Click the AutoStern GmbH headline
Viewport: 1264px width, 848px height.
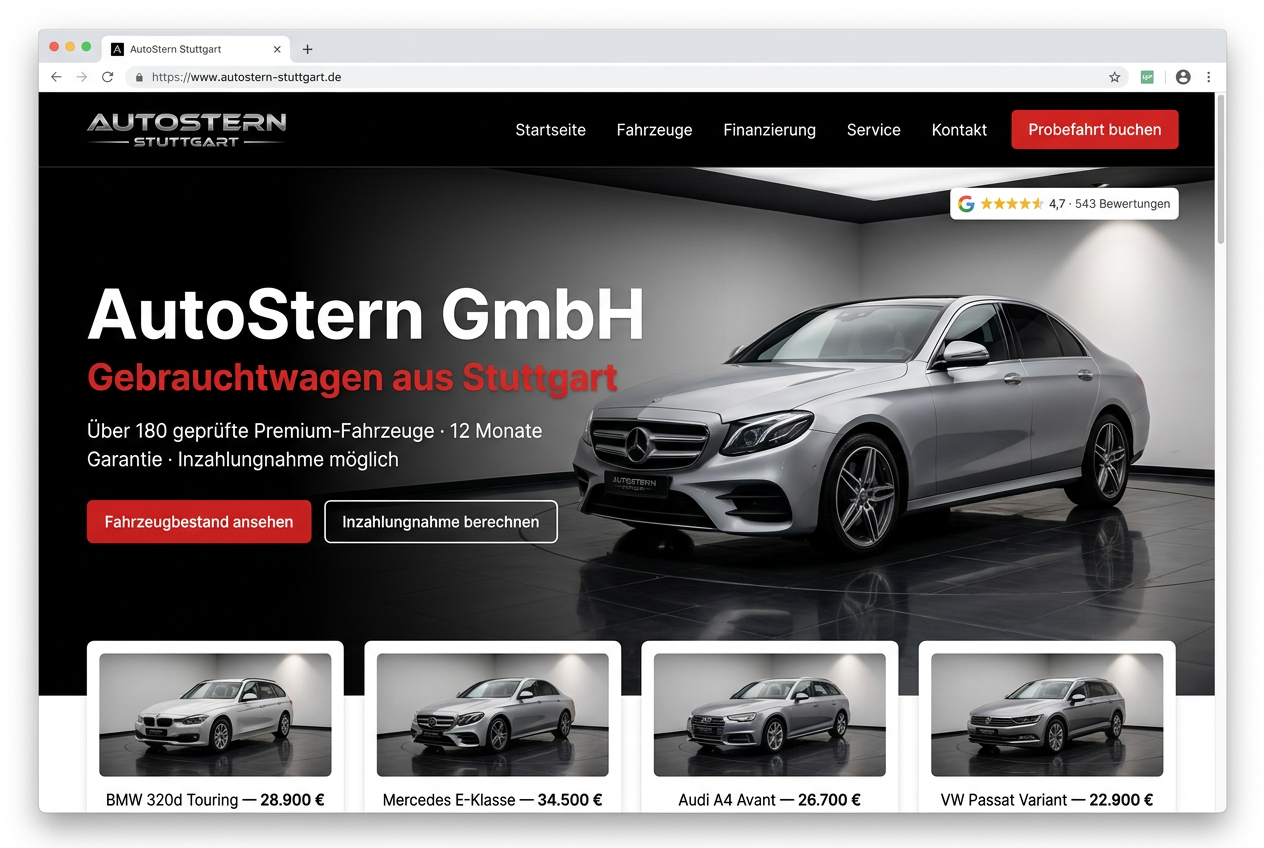(366, 315)
